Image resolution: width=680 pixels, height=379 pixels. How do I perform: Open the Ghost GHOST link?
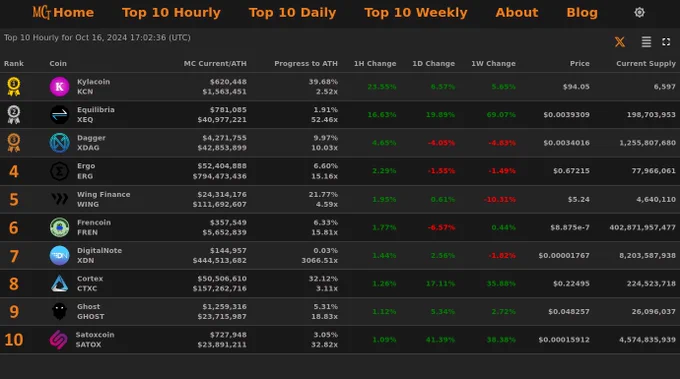click(91, 311)
